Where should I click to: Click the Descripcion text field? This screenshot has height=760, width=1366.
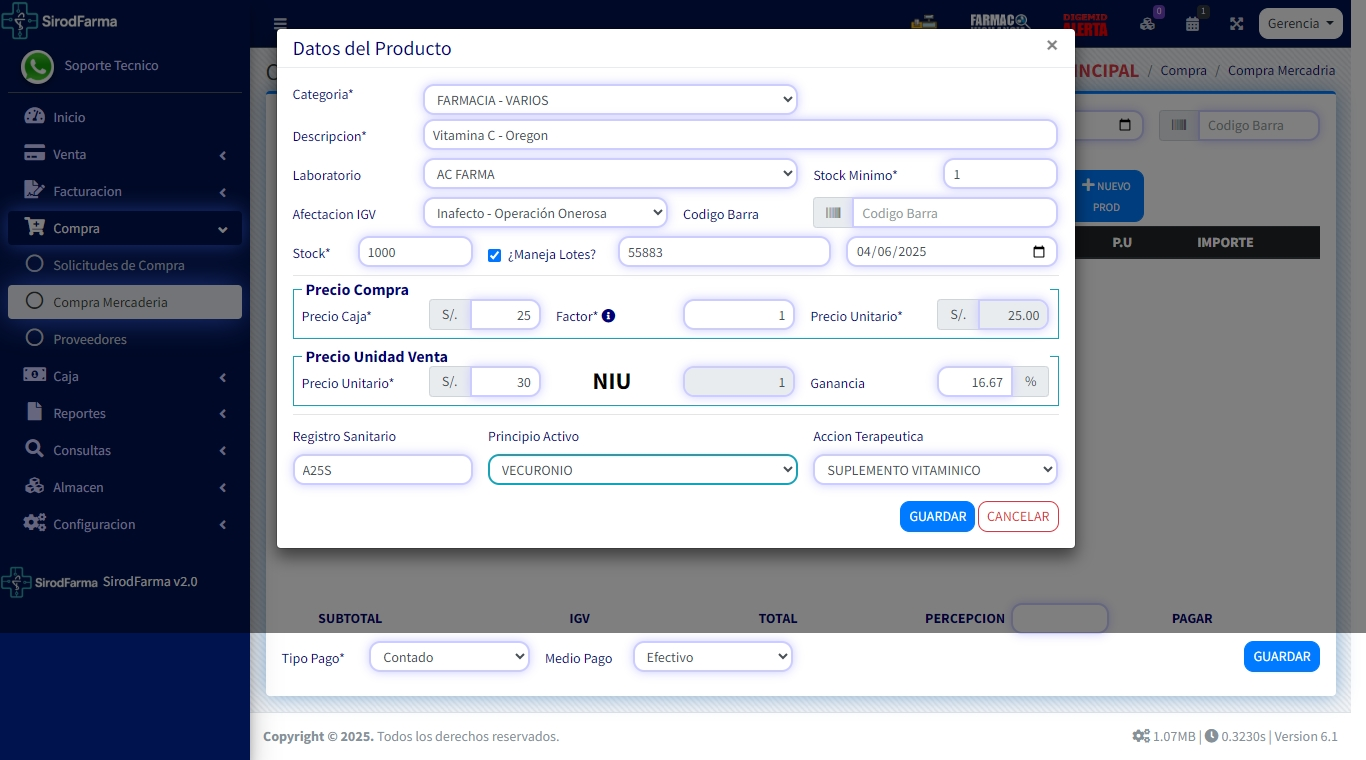[x=740, y=135]
